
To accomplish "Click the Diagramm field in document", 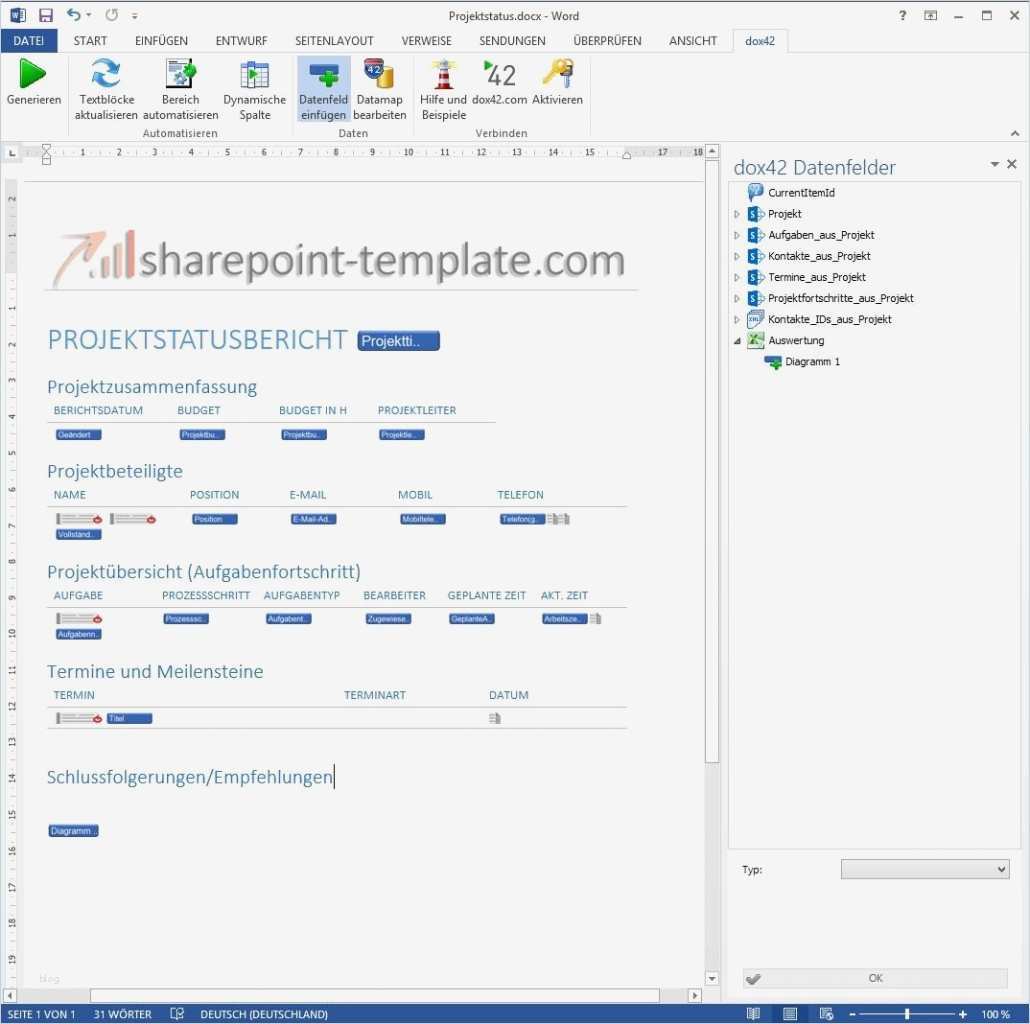I will [74, 830].
